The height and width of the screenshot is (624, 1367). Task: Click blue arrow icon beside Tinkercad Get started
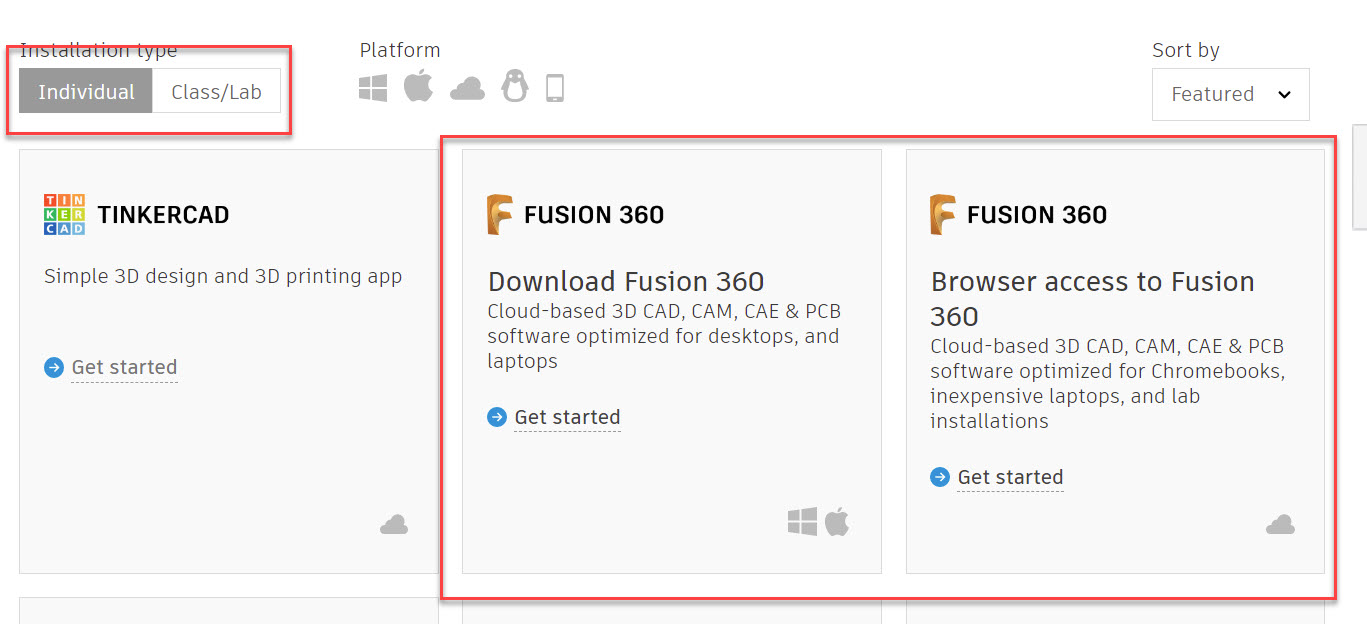tap(54, 367)
